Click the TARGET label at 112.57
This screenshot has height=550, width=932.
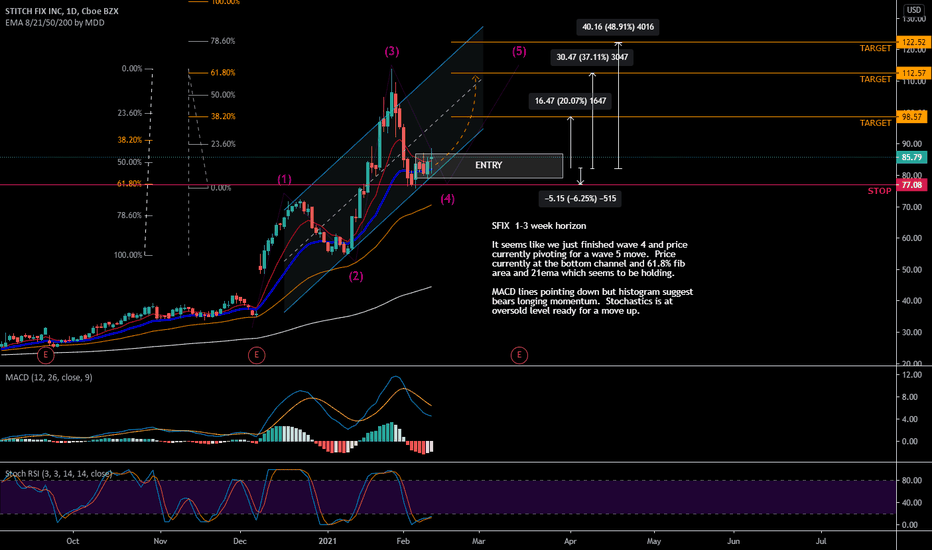point(876,79)
